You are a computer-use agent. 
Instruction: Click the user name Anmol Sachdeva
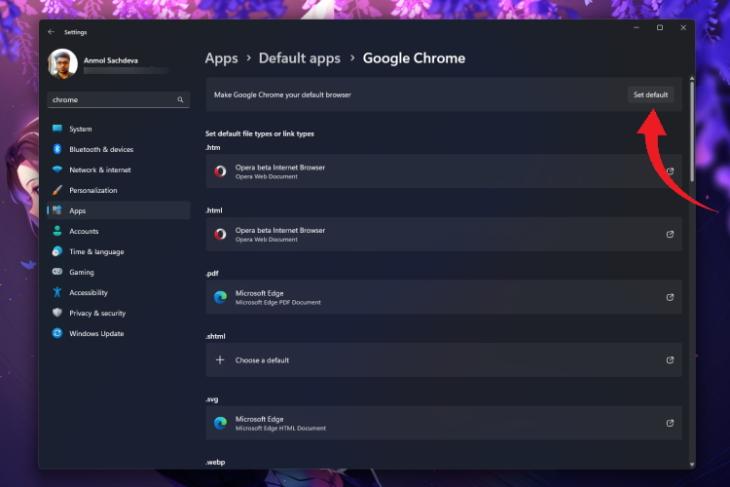coord(111,61)
